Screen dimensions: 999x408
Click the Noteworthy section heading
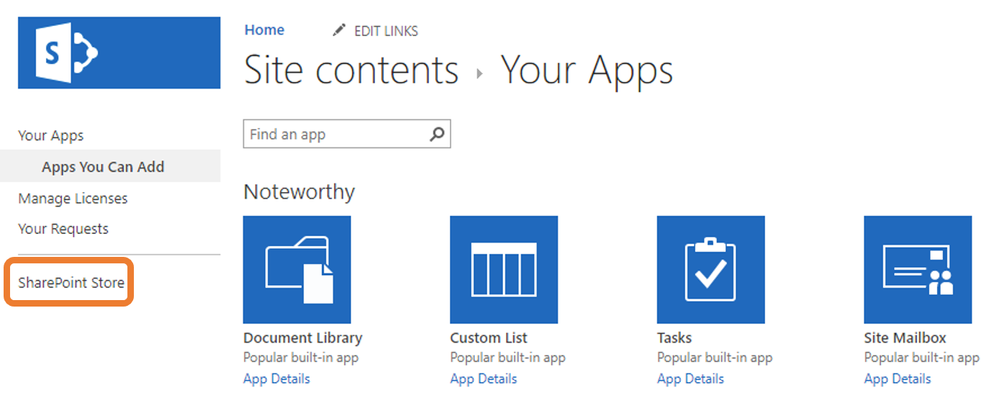tap(299, 191)
